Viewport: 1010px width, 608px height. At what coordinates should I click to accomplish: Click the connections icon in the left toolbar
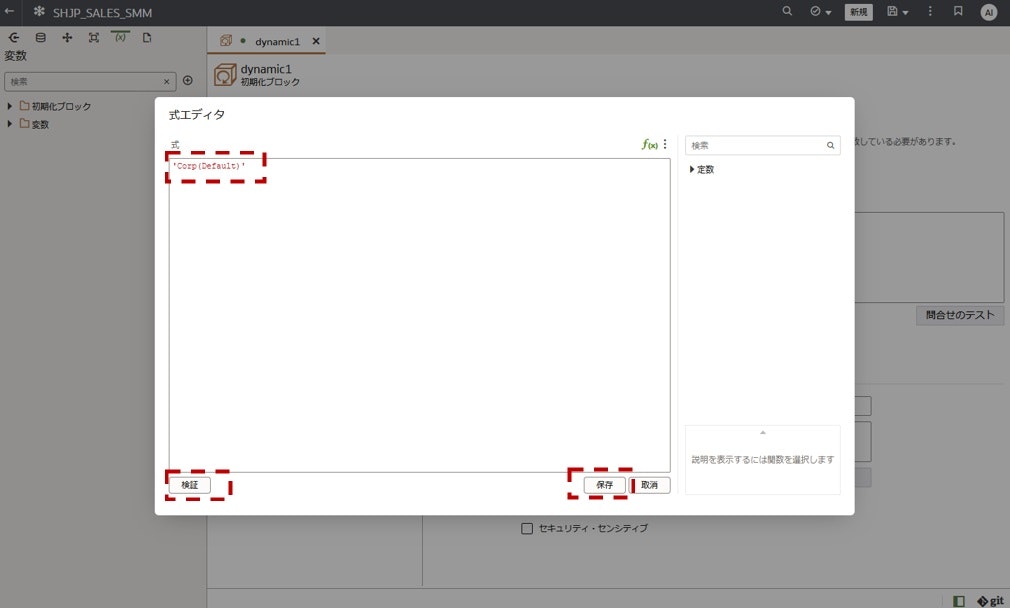(x=14, y=37)
